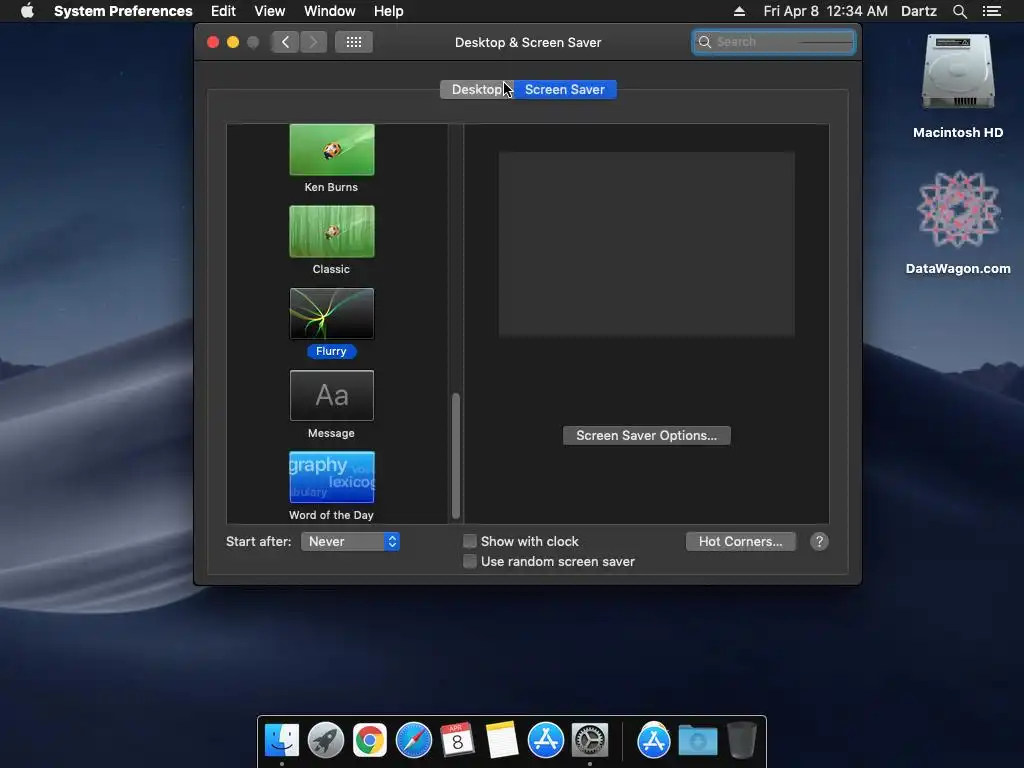Click the yellow minimize window button

coord(232,42)
